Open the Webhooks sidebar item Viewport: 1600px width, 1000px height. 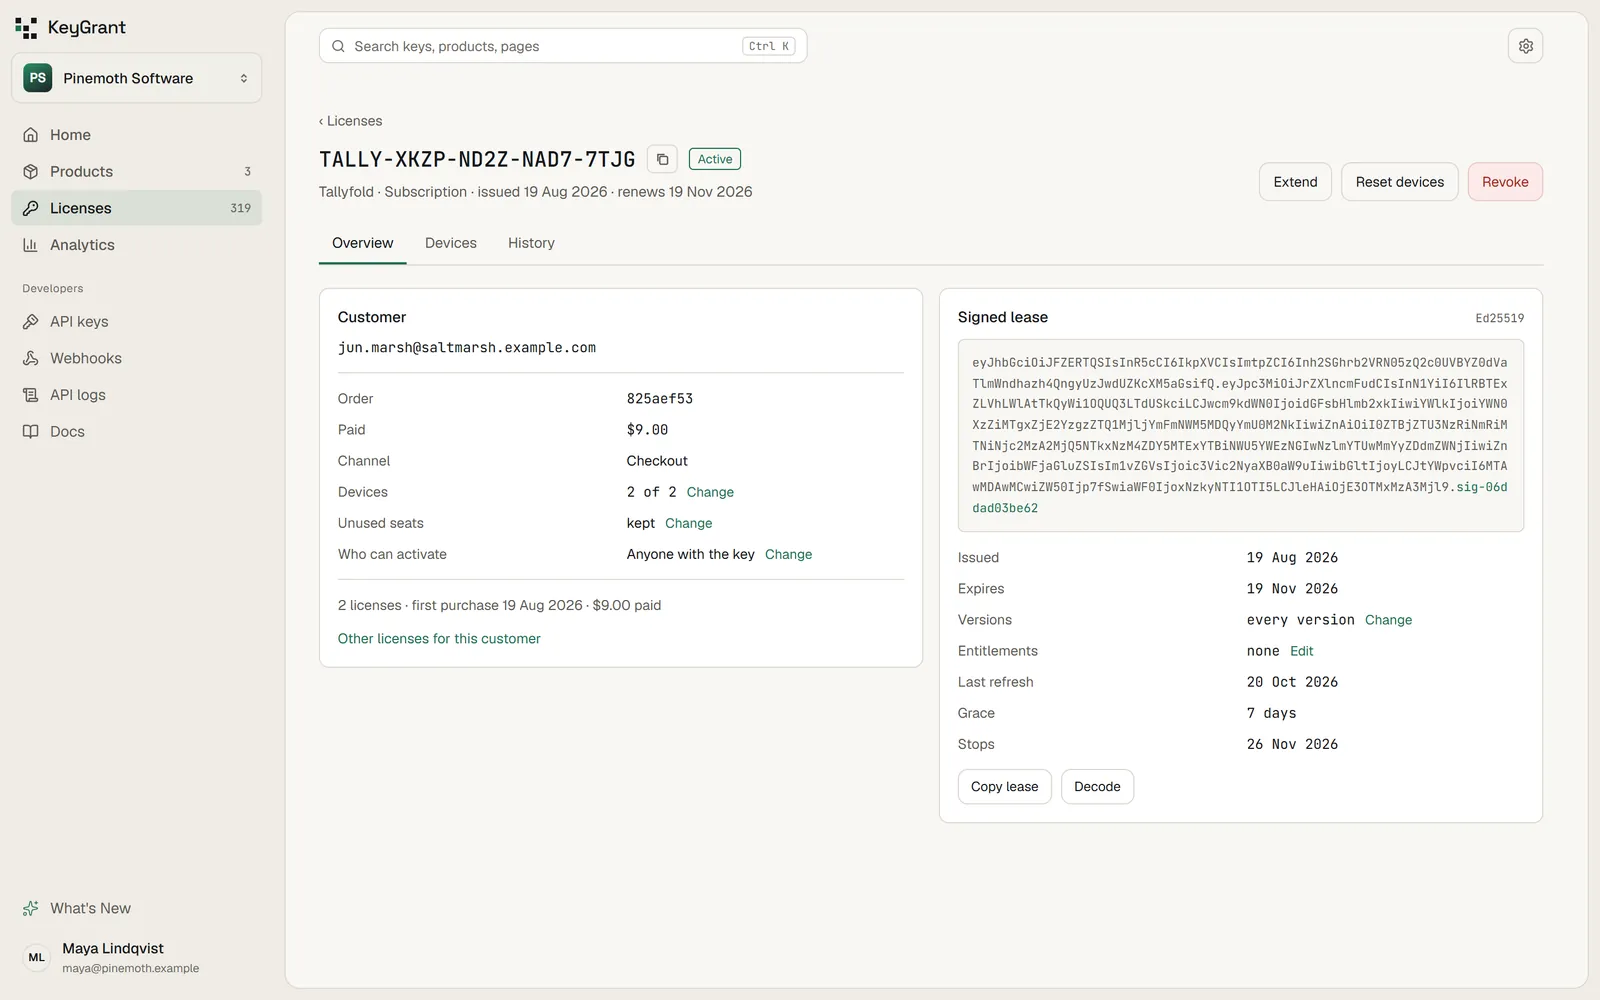tap(136, 358)
